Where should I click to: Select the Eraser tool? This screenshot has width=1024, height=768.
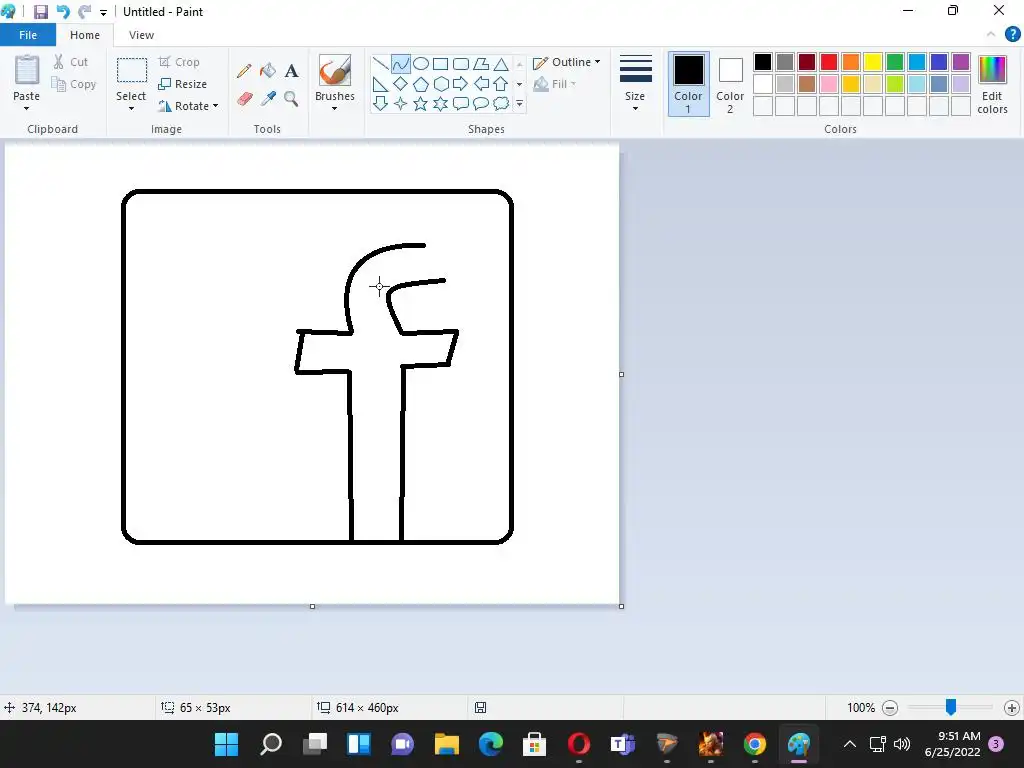244,99
